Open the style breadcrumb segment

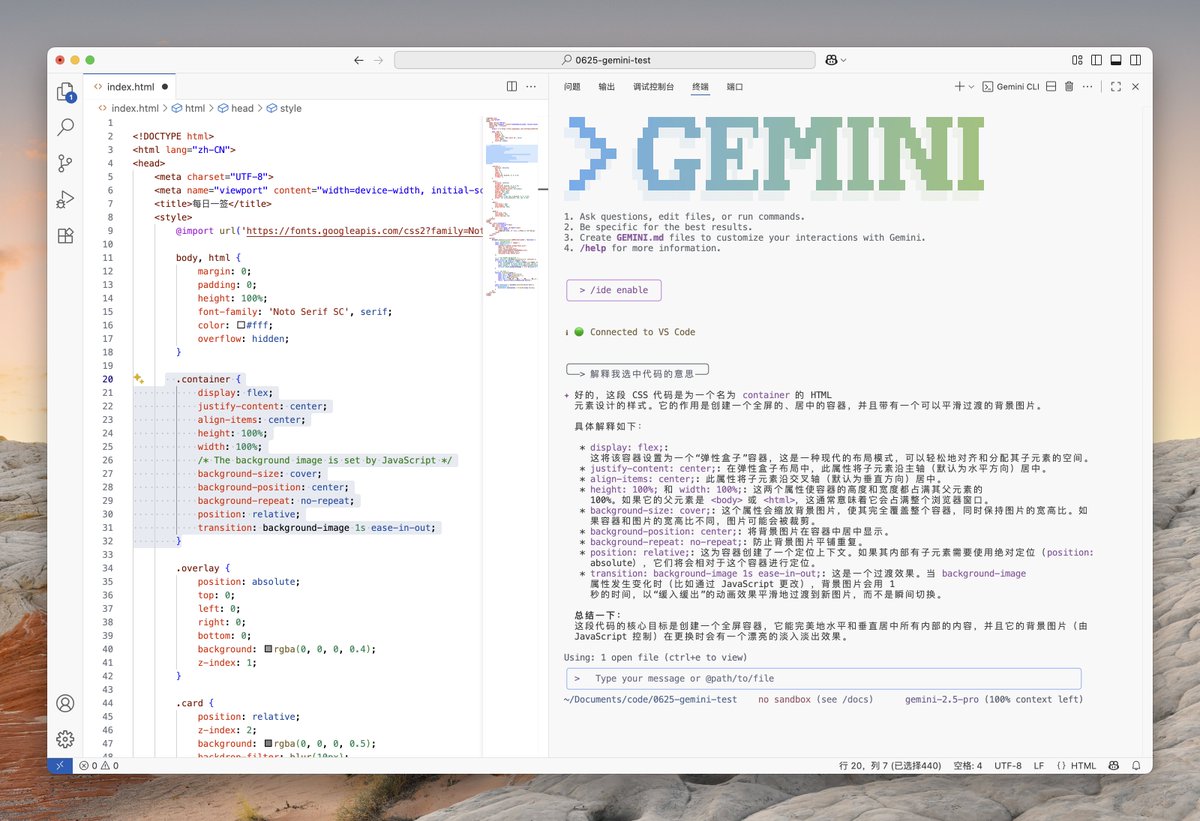(x=290, y=108)
